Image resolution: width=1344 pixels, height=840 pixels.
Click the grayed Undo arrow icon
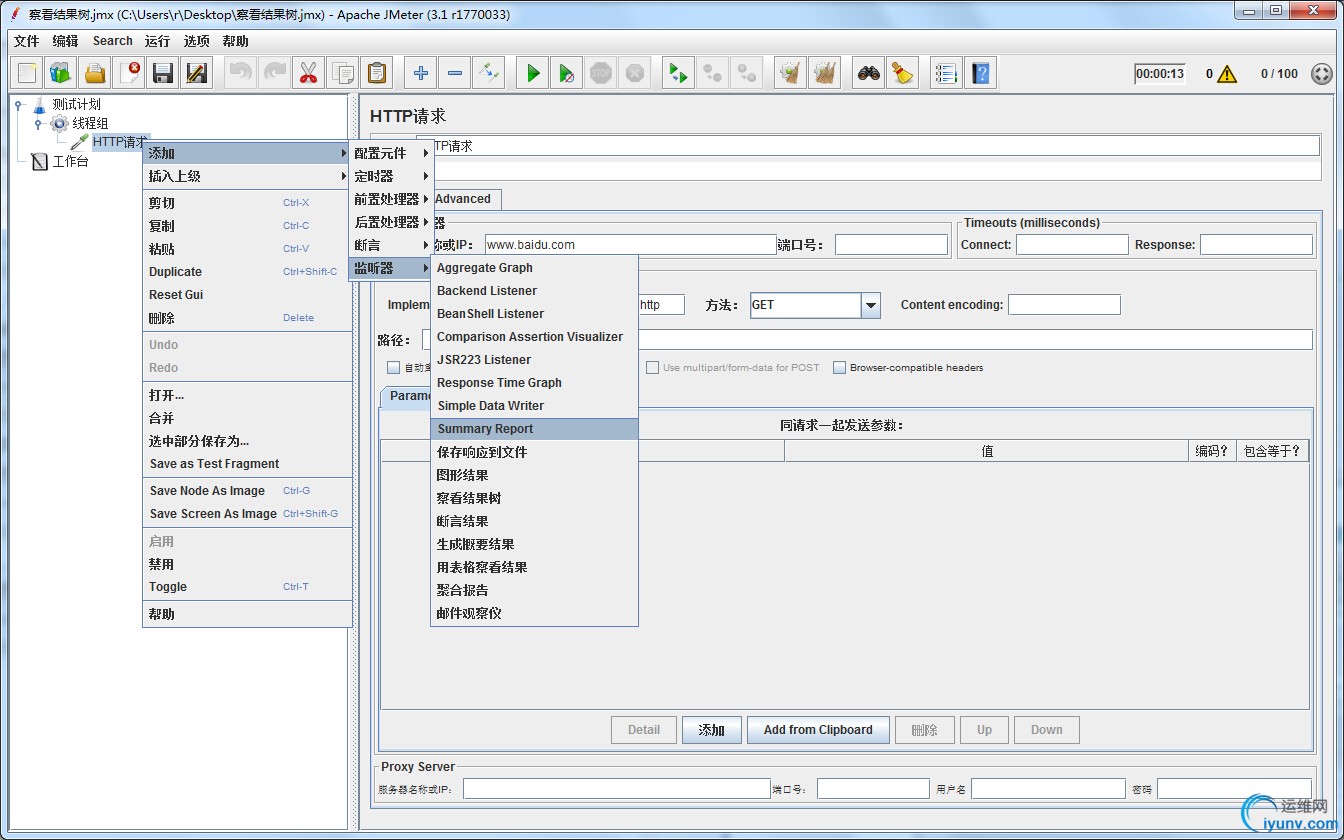click(241, 73)
